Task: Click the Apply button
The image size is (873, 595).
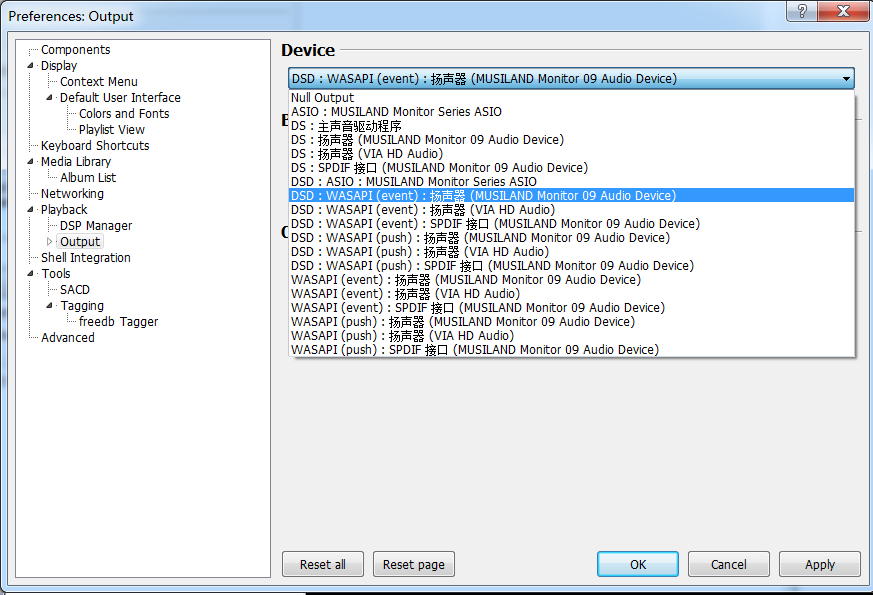Action: [x=819, y=564]
